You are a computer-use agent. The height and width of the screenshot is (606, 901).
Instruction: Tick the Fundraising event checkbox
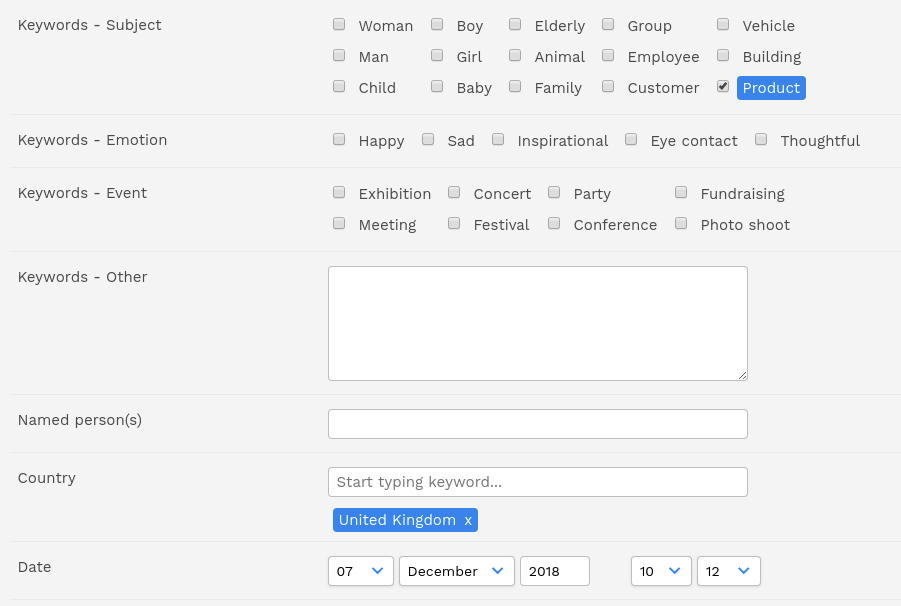[681, 192]
